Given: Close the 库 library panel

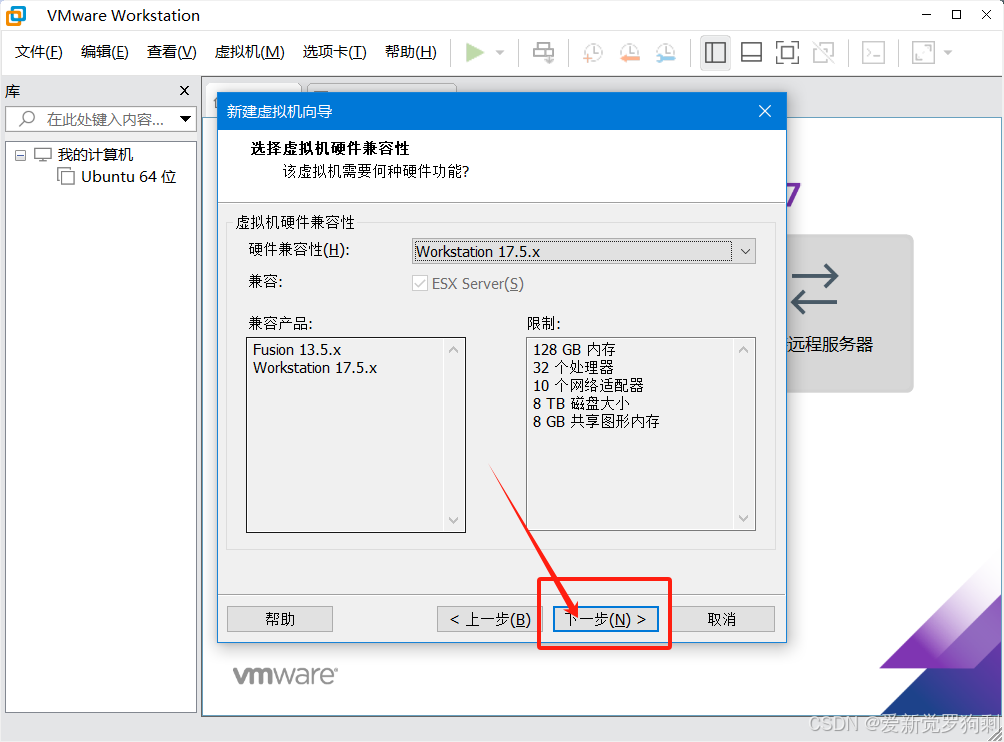Looking at the screenshot, I should point(184,91).
